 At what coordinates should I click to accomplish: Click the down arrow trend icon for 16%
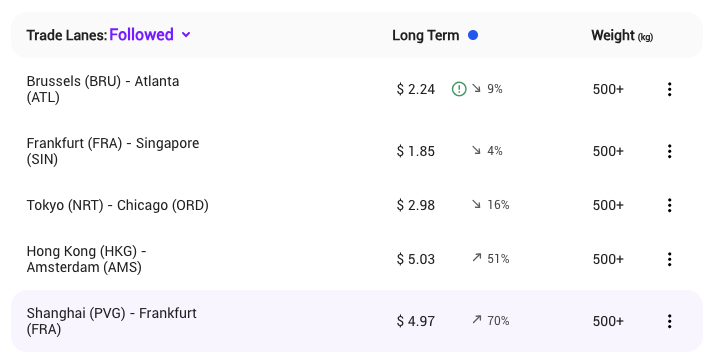coord(476,205)
